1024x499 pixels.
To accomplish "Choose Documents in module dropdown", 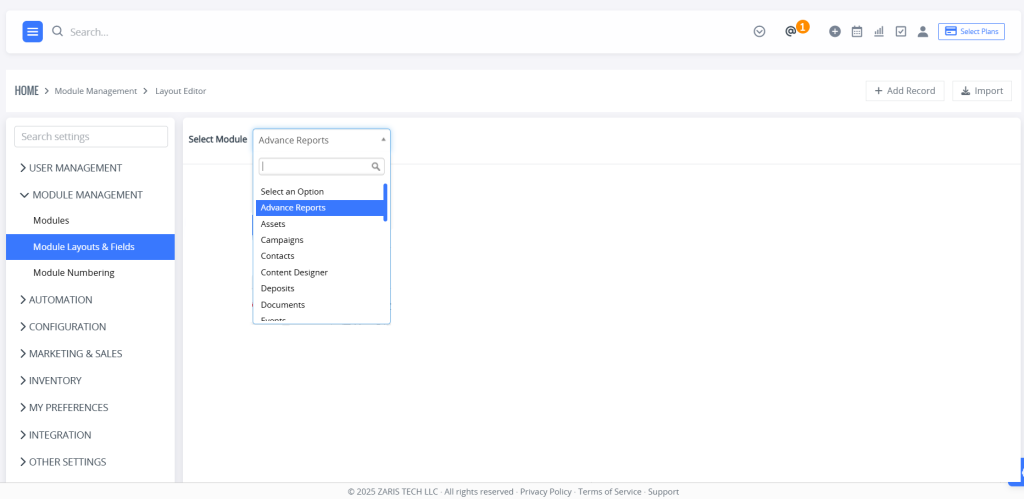I will point(320,304).
